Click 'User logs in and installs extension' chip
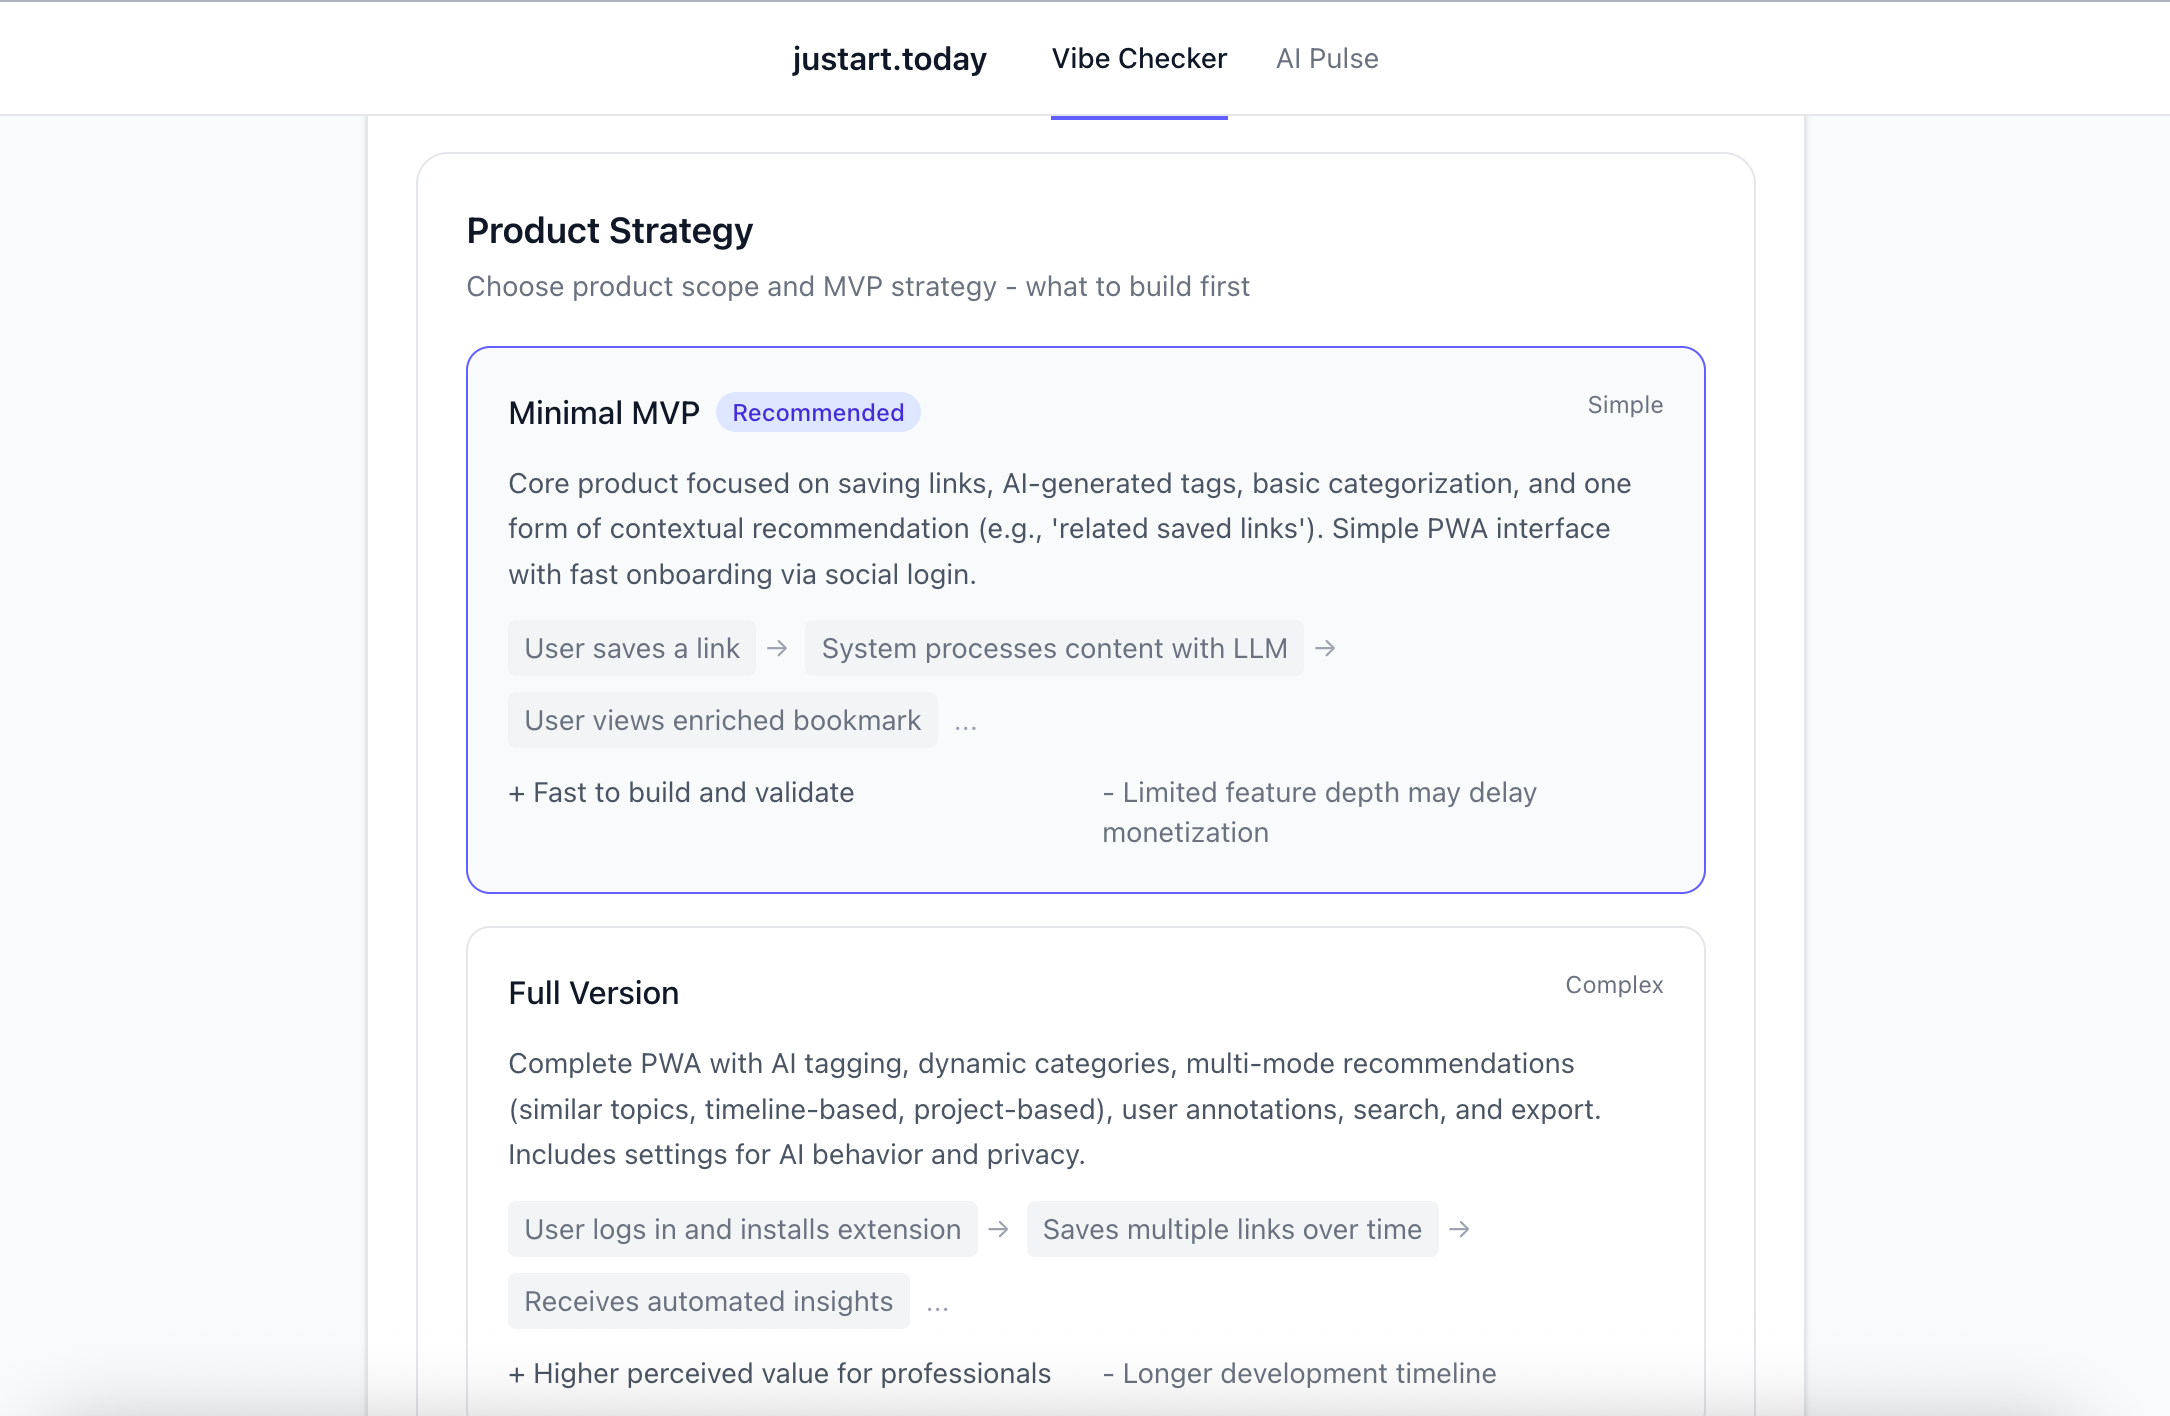2170x1416 pixels. point(742,1230)
